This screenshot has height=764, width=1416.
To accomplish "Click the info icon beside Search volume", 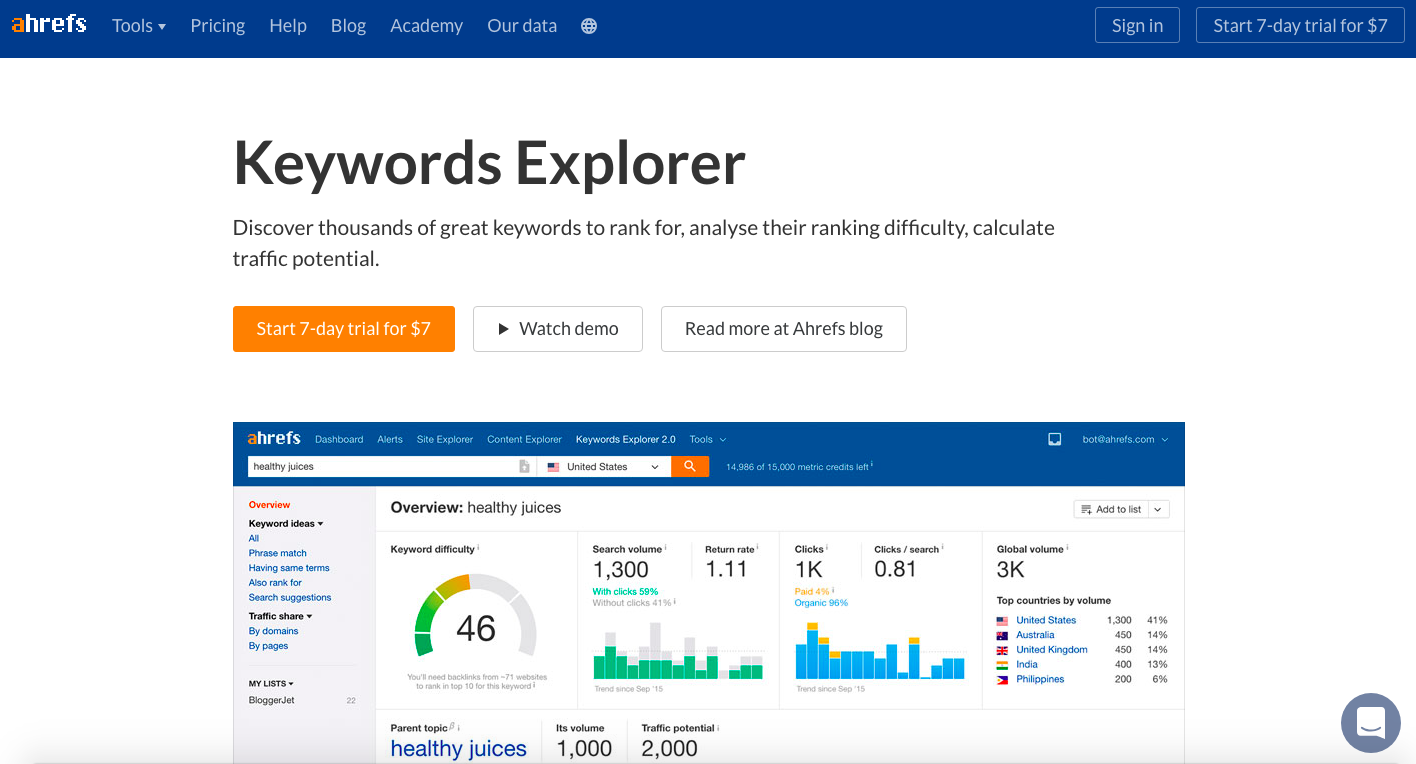I will coord(666,548).
